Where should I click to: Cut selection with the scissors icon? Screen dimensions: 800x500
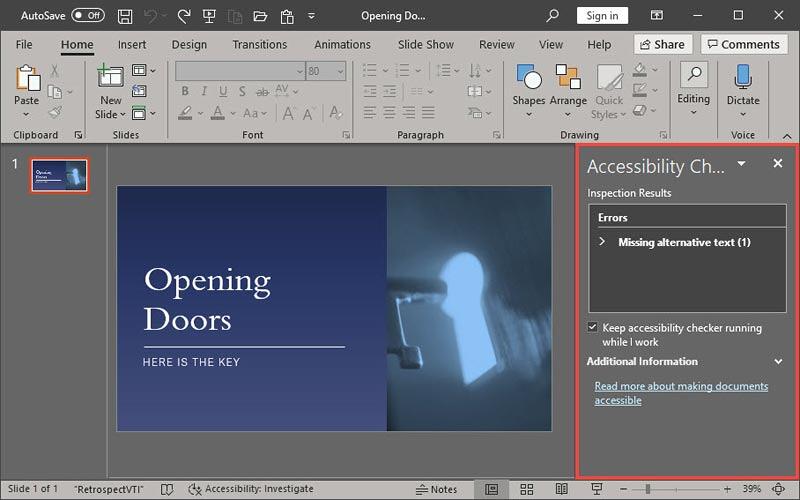55,70
